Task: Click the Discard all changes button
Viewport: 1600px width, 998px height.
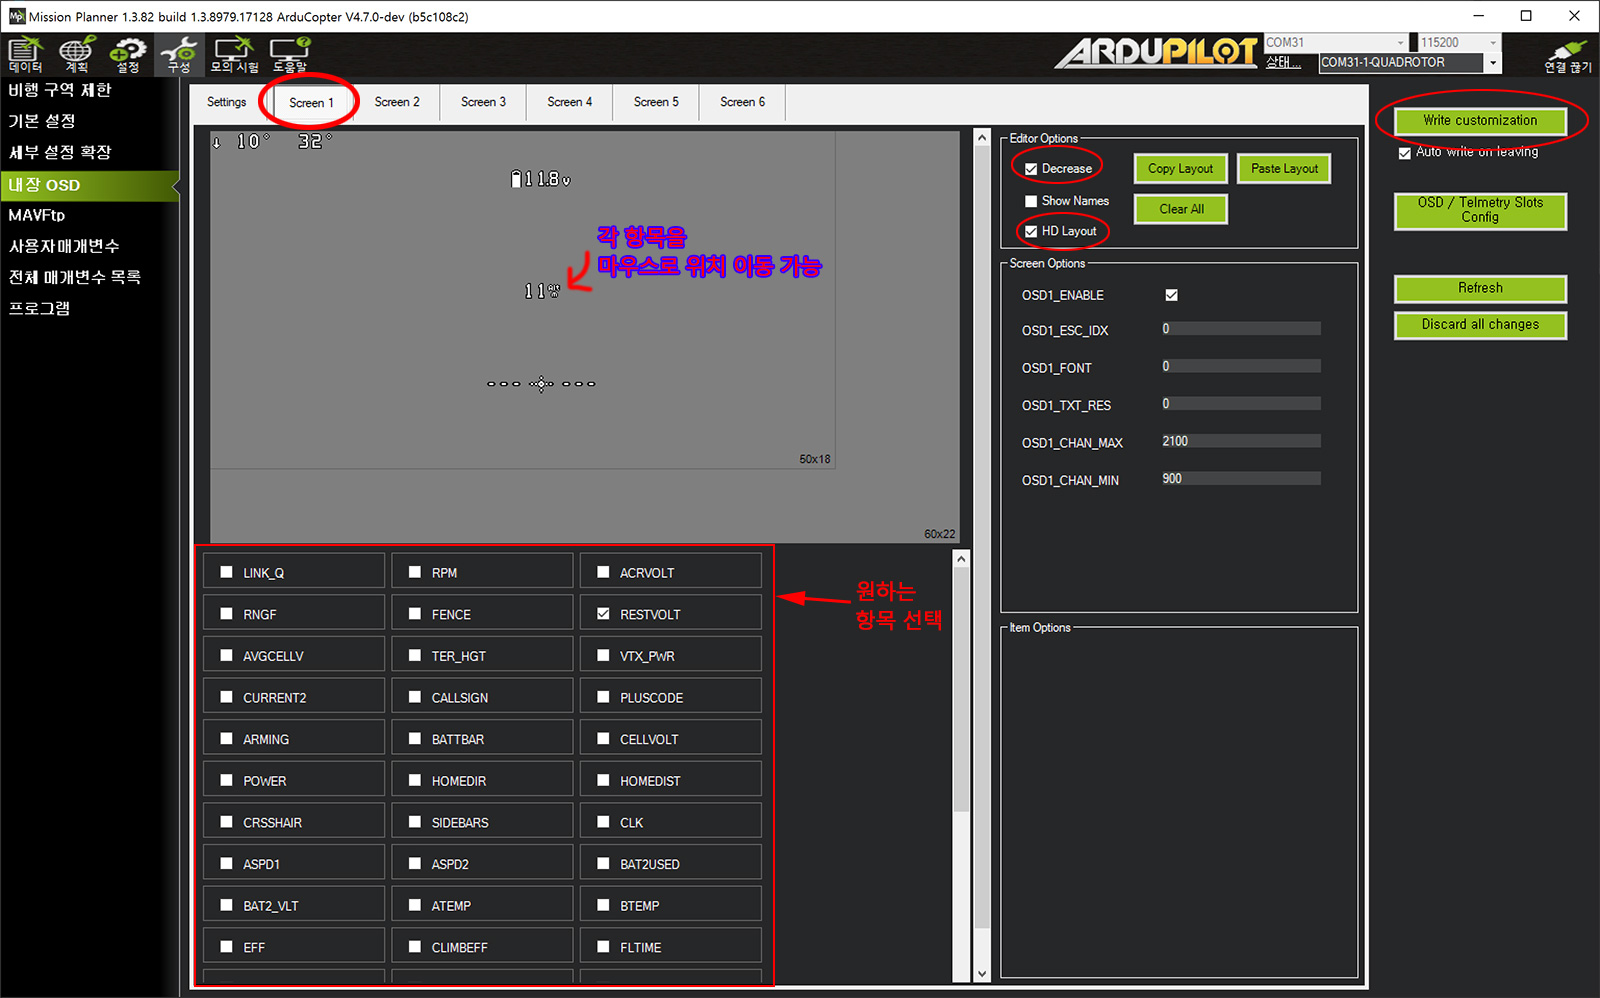Action: pyautogui.click(x=1480, y=325)
